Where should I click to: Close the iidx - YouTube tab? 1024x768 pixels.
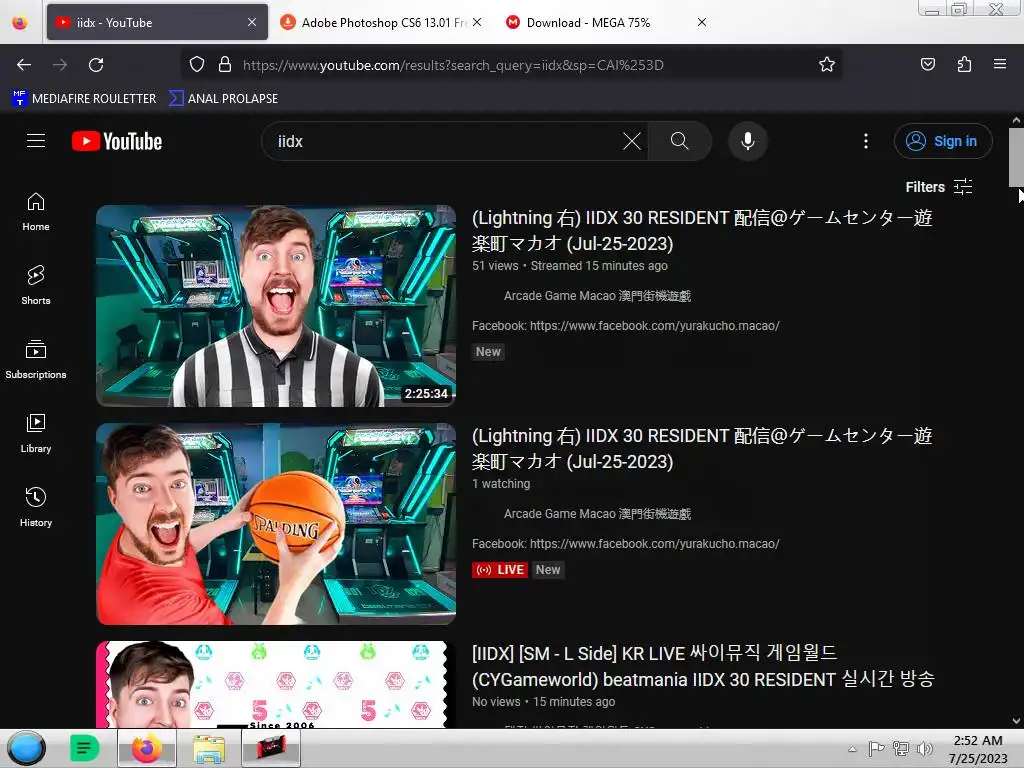coord(252,22)
